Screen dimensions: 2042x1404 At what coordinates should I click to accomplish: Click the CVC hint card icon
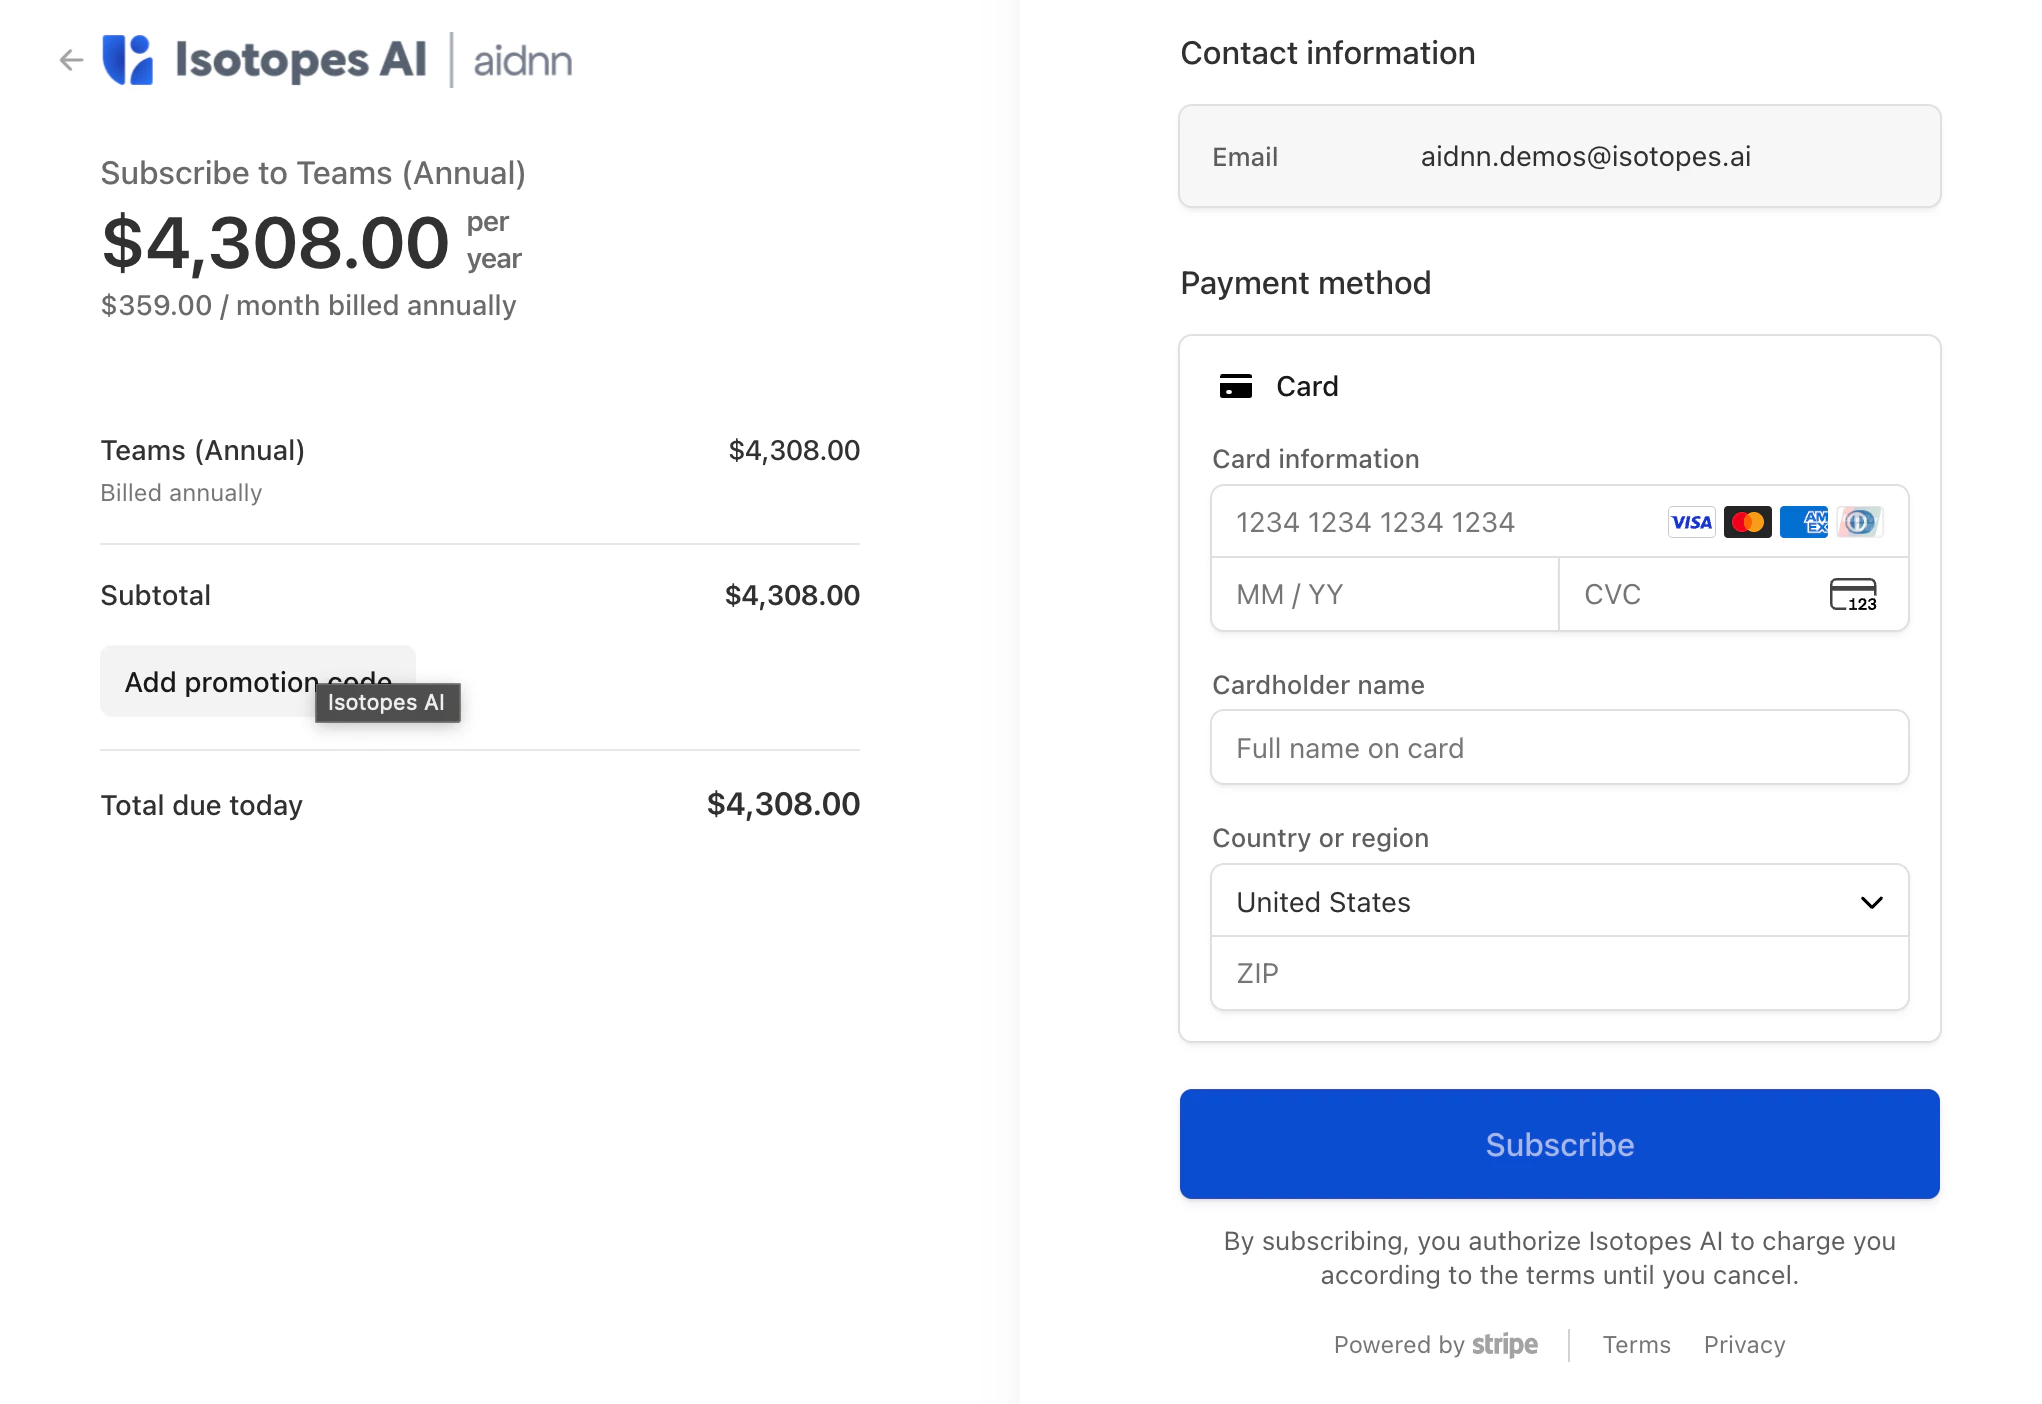(1853, 594)
